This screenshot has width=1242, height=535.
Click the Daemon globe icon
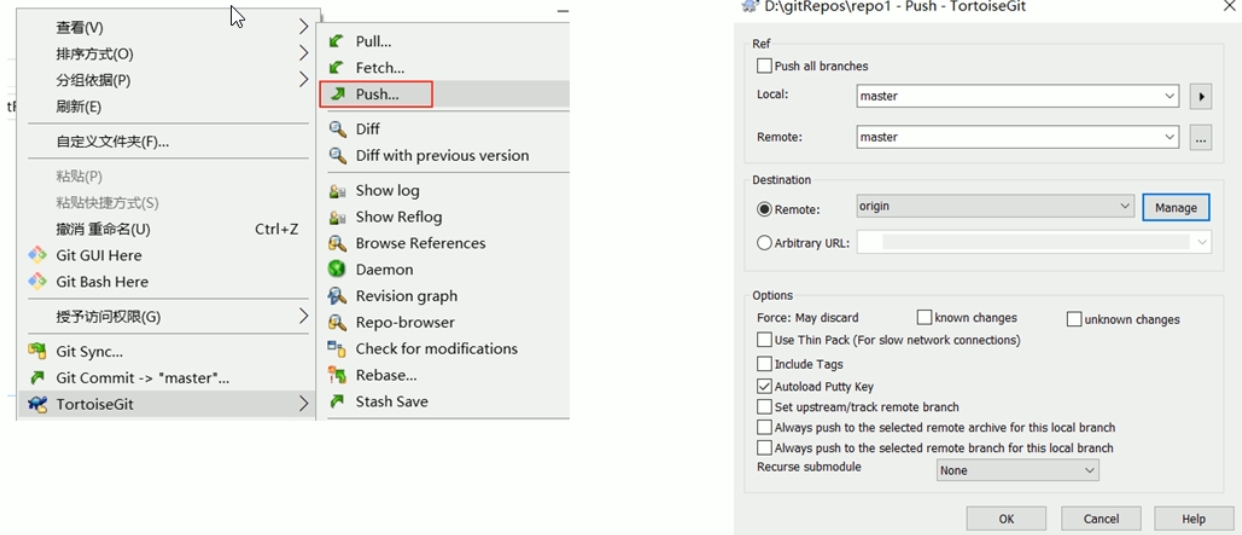click(337, 270)
